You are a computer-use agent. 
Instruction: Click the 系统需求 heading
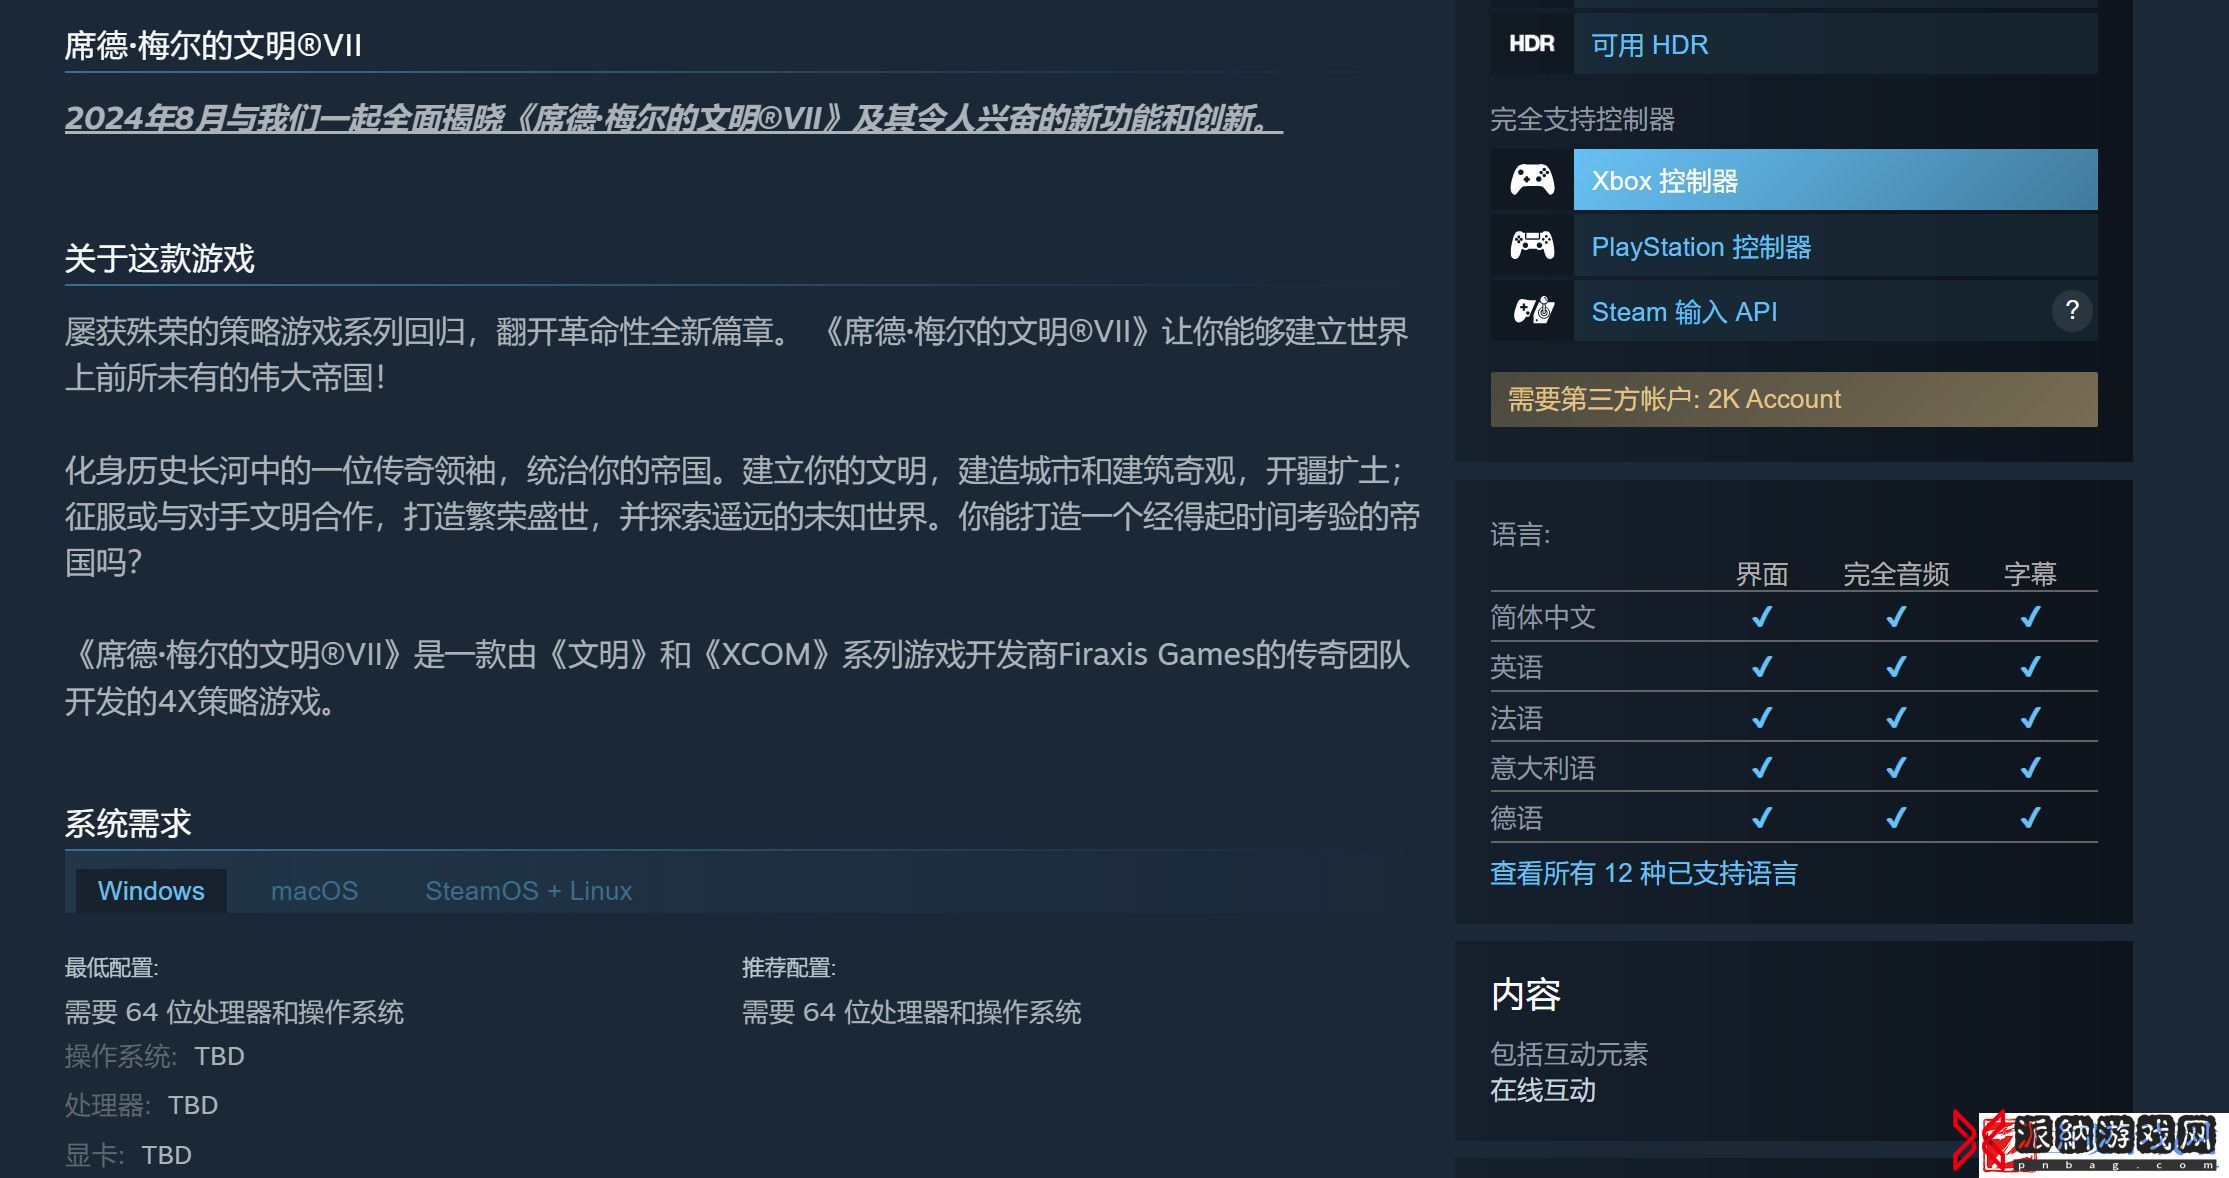(128, 823)
